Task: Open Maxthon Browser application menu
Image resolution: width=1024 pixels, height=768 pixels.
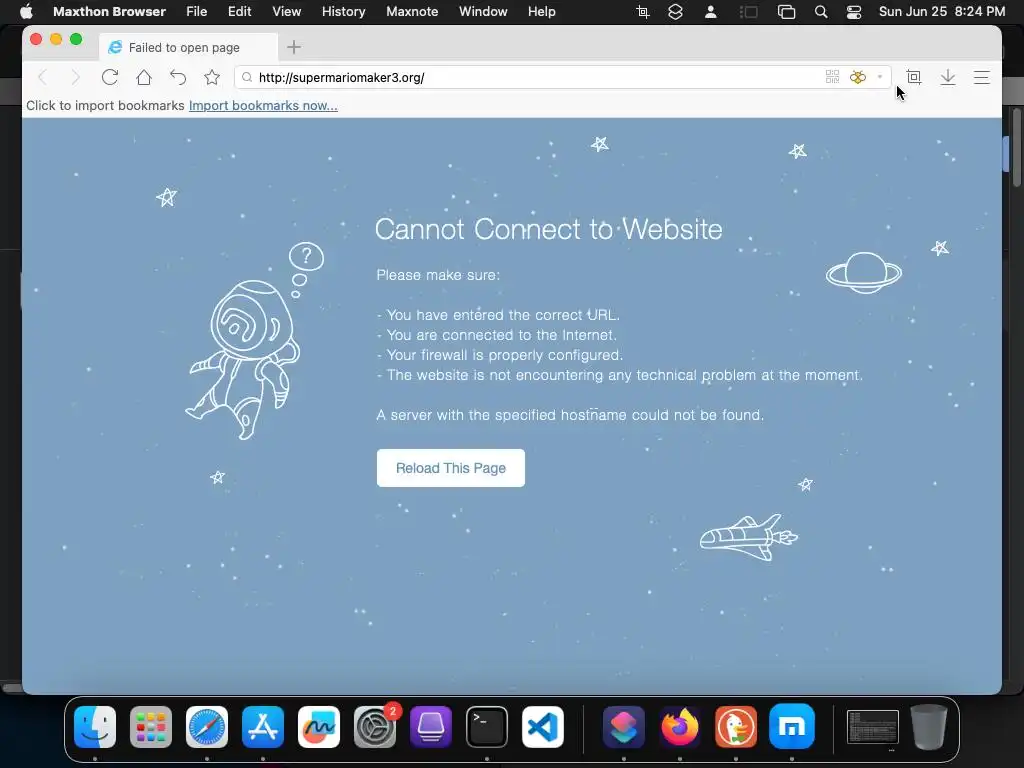Action: point(110,12)
